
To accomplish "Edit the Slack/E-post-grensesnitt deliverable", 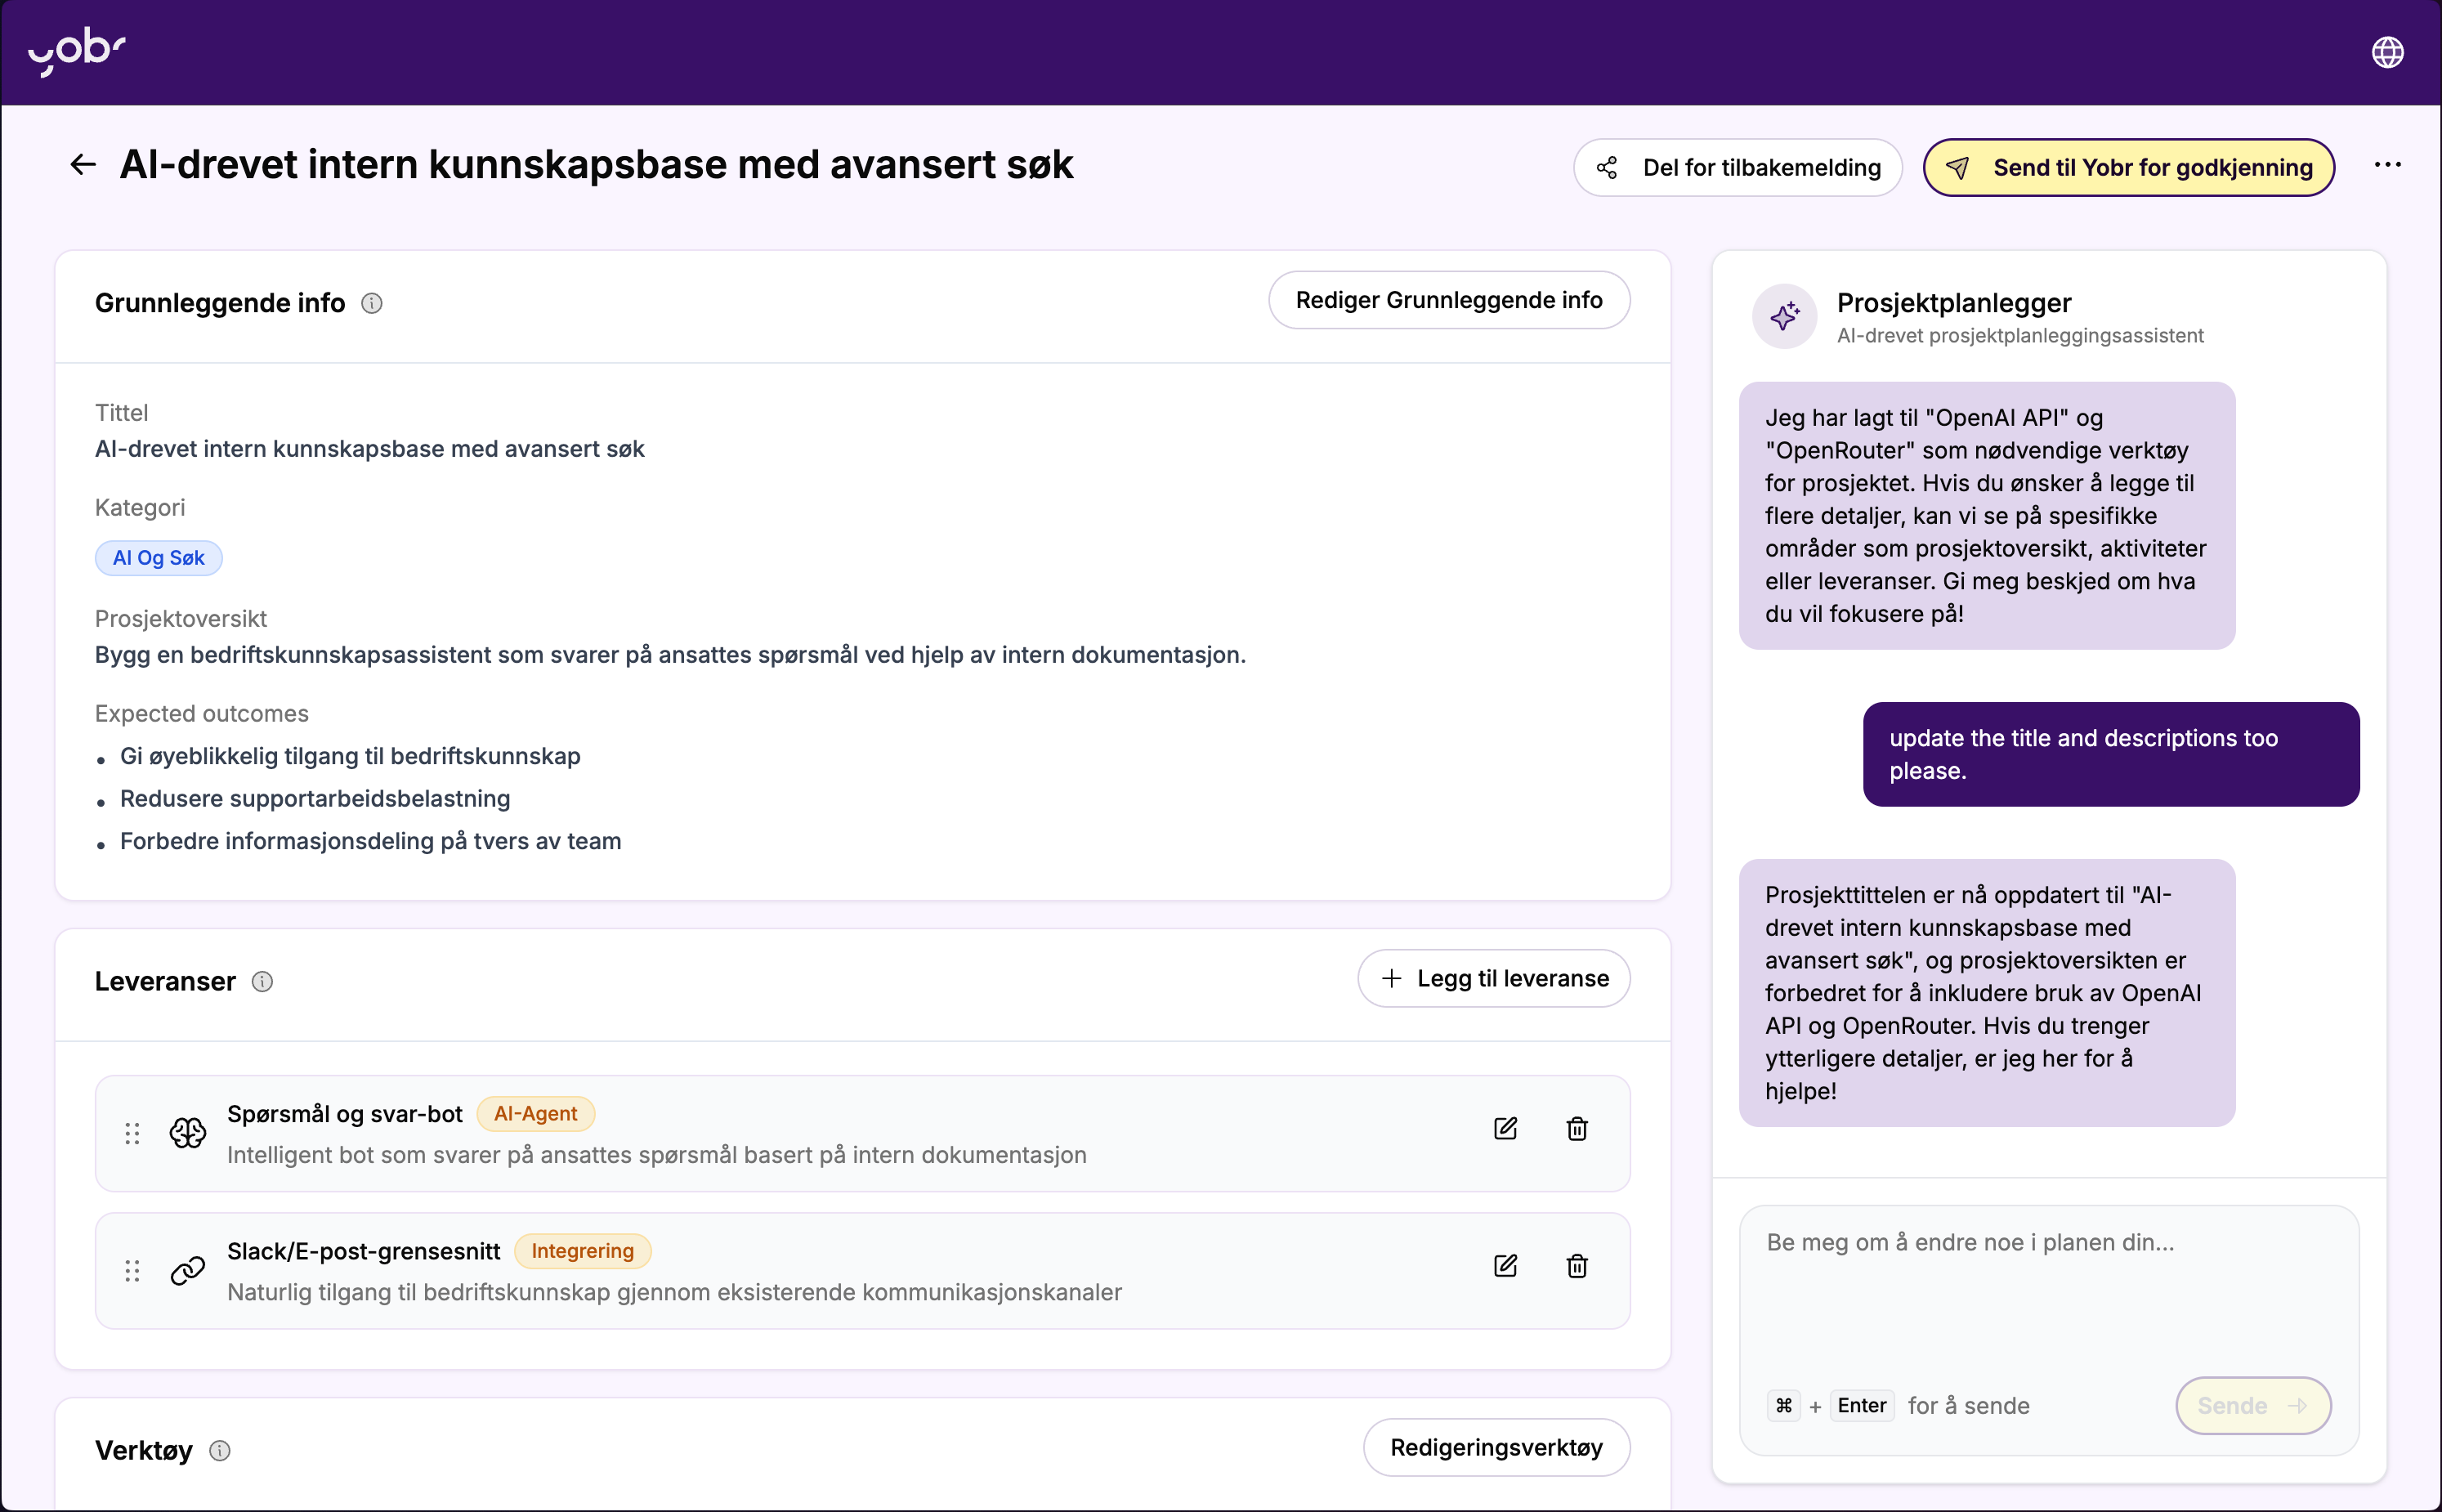I will (x=1505, y=1266).
